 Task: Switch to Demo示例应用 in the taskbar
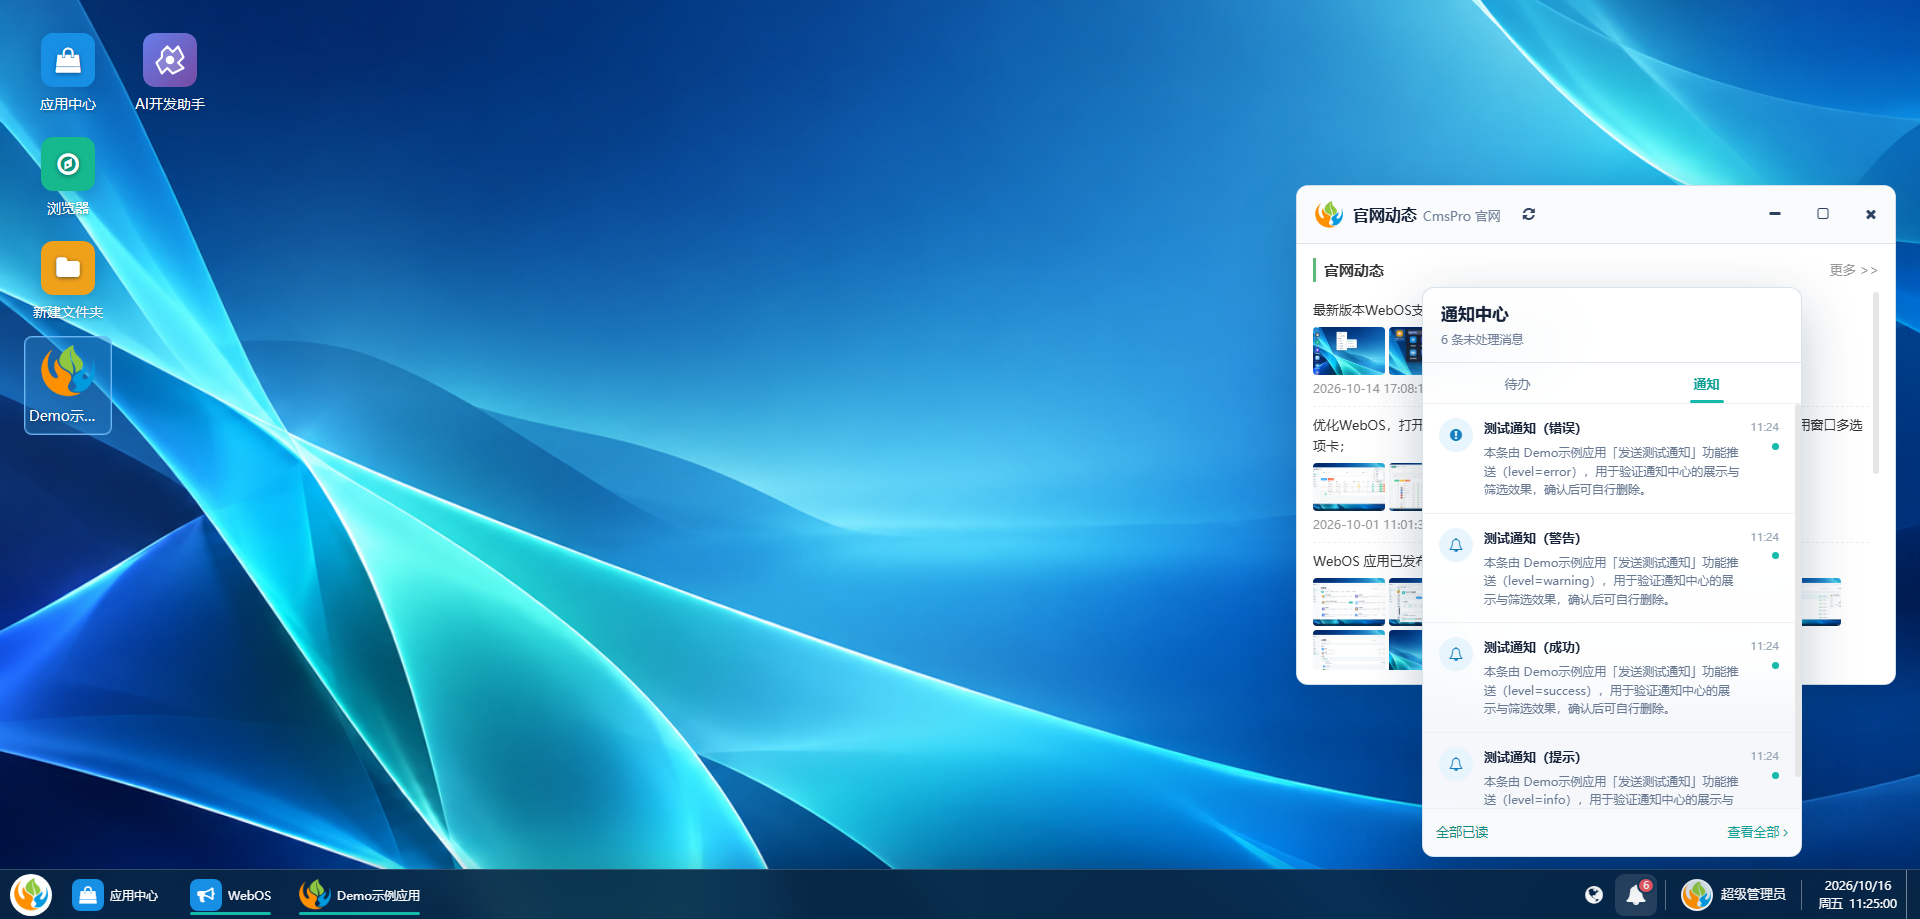coord(360,895)
